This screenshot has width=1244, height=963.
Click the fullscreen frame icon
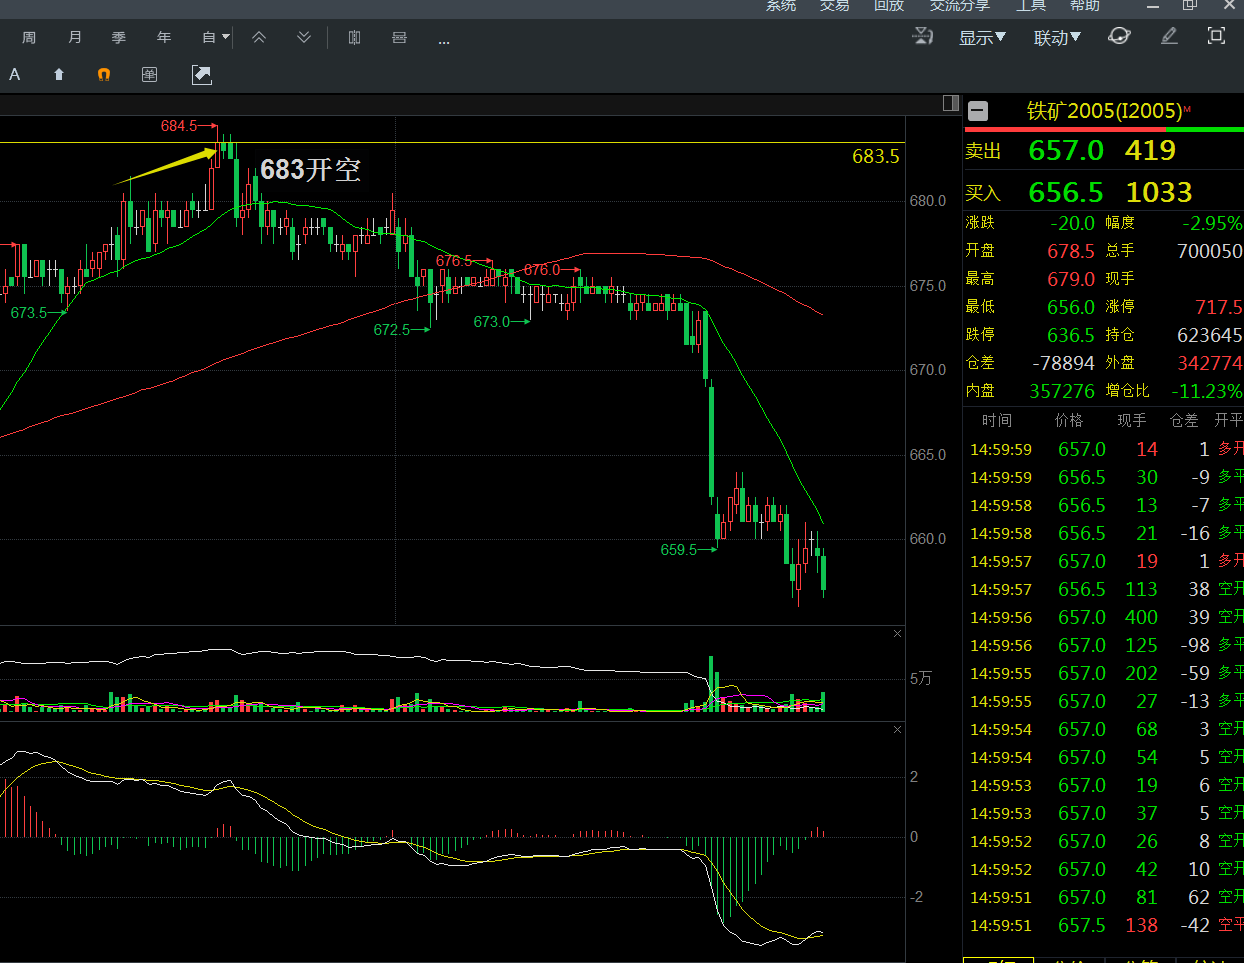click(x=1216, y=36)
